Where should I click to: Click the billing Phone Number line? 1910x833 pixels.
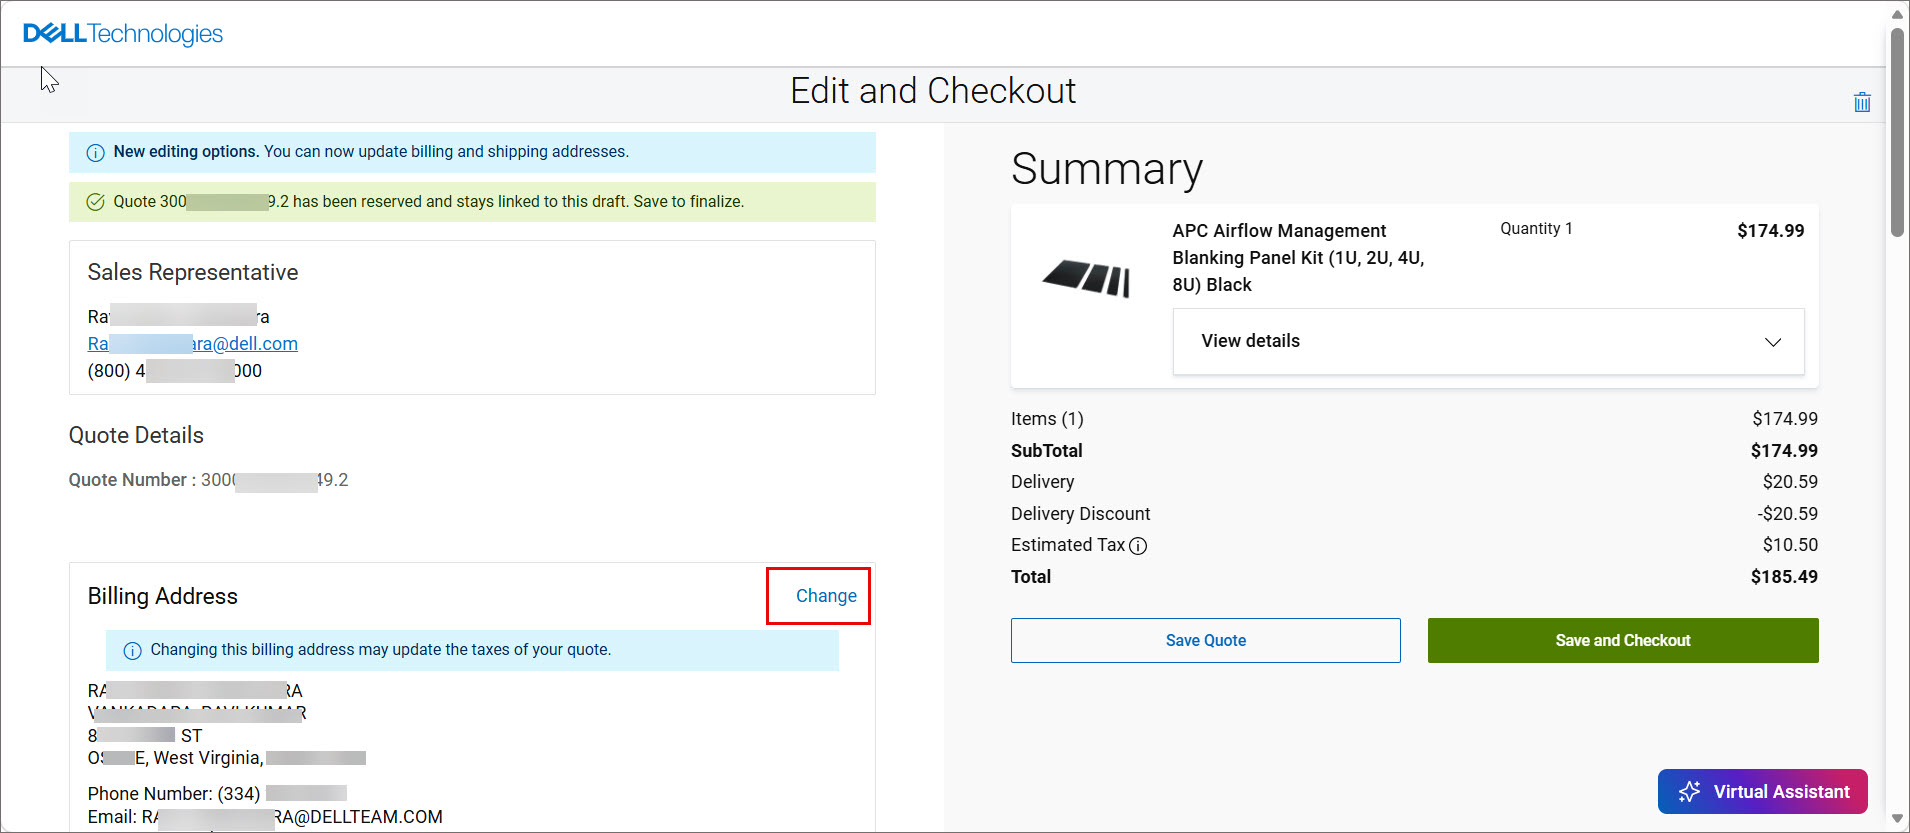click(x=217, y=794)
